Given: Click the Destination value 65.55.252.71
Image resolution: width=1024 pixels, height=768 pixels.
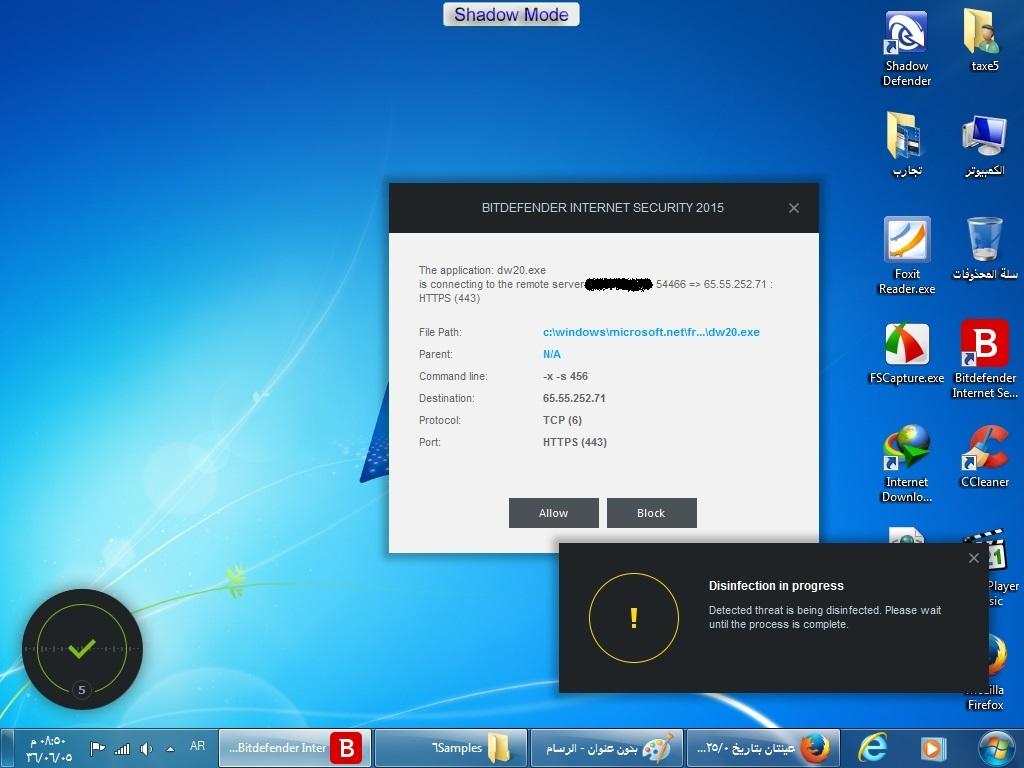Looking at the screenshot, I should (574, 398).
